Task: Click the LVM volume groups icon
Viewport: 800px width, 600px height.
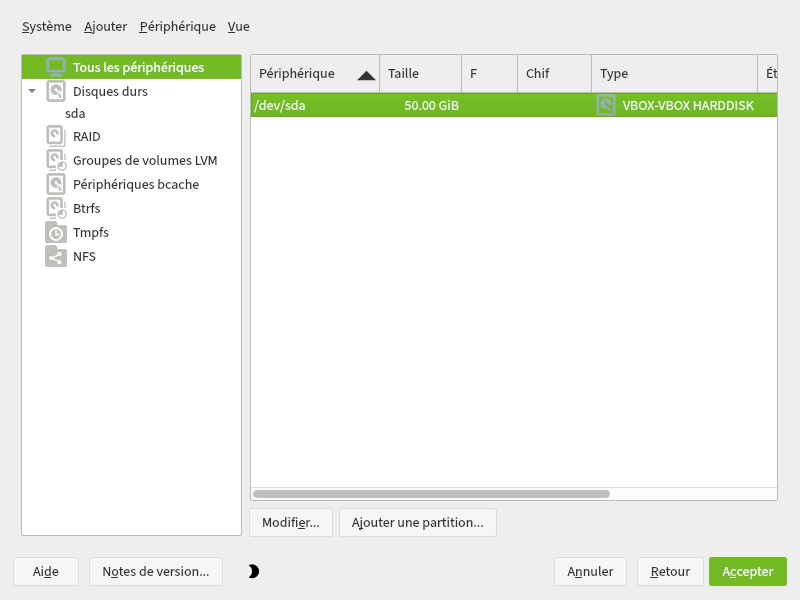Action: [x=56, y=160]
